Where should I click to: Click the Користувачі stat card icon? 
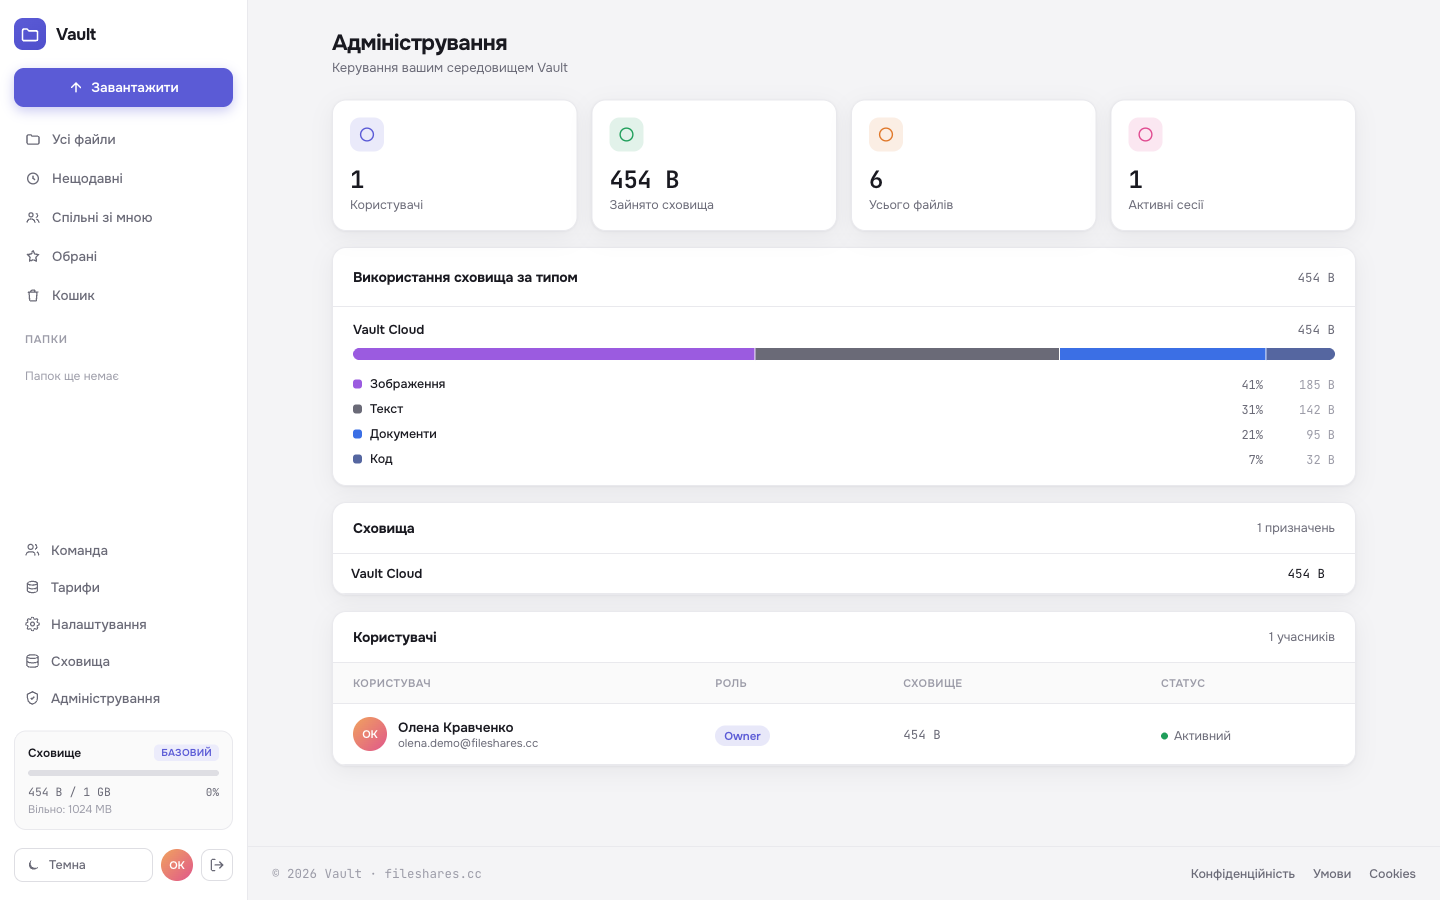click(367, 134)
